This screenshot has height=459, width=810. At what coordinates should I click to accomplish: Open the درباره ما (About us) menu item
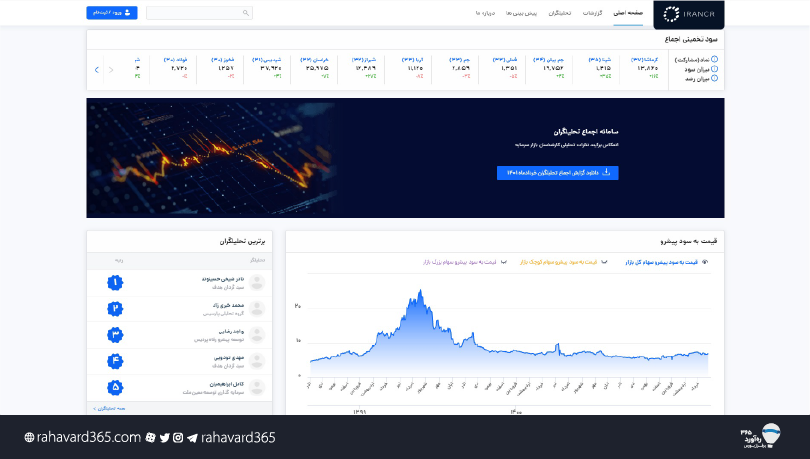pyautogui.click(x=485, y=13)
